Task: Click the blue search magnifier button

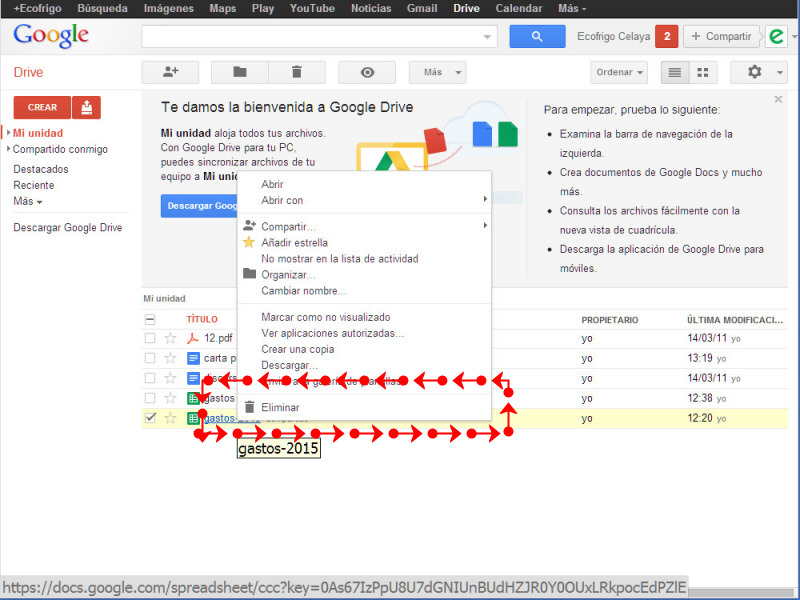Action: 537,36
